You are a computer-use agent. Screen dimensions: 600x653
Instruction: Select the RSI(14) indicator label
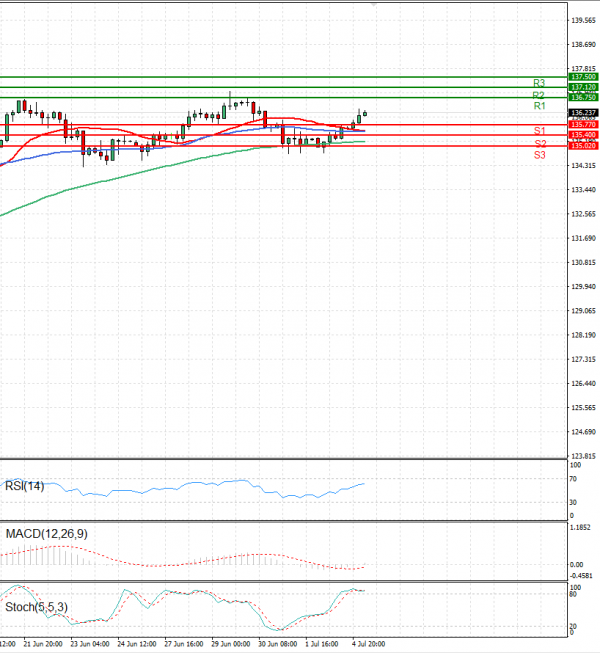click(25, 486)
